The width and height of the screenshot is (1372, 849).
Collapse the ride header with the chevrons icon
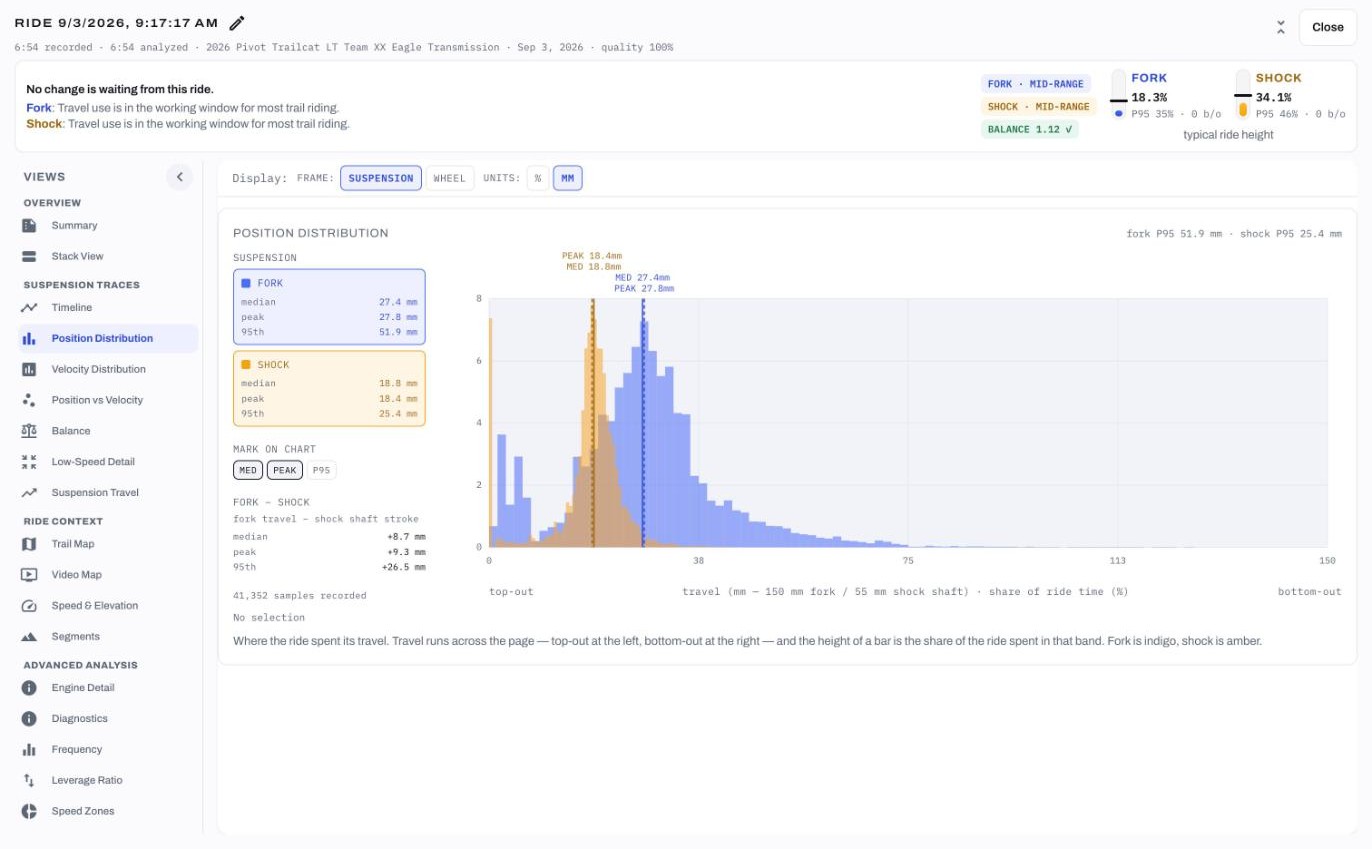pos(1281,28)
